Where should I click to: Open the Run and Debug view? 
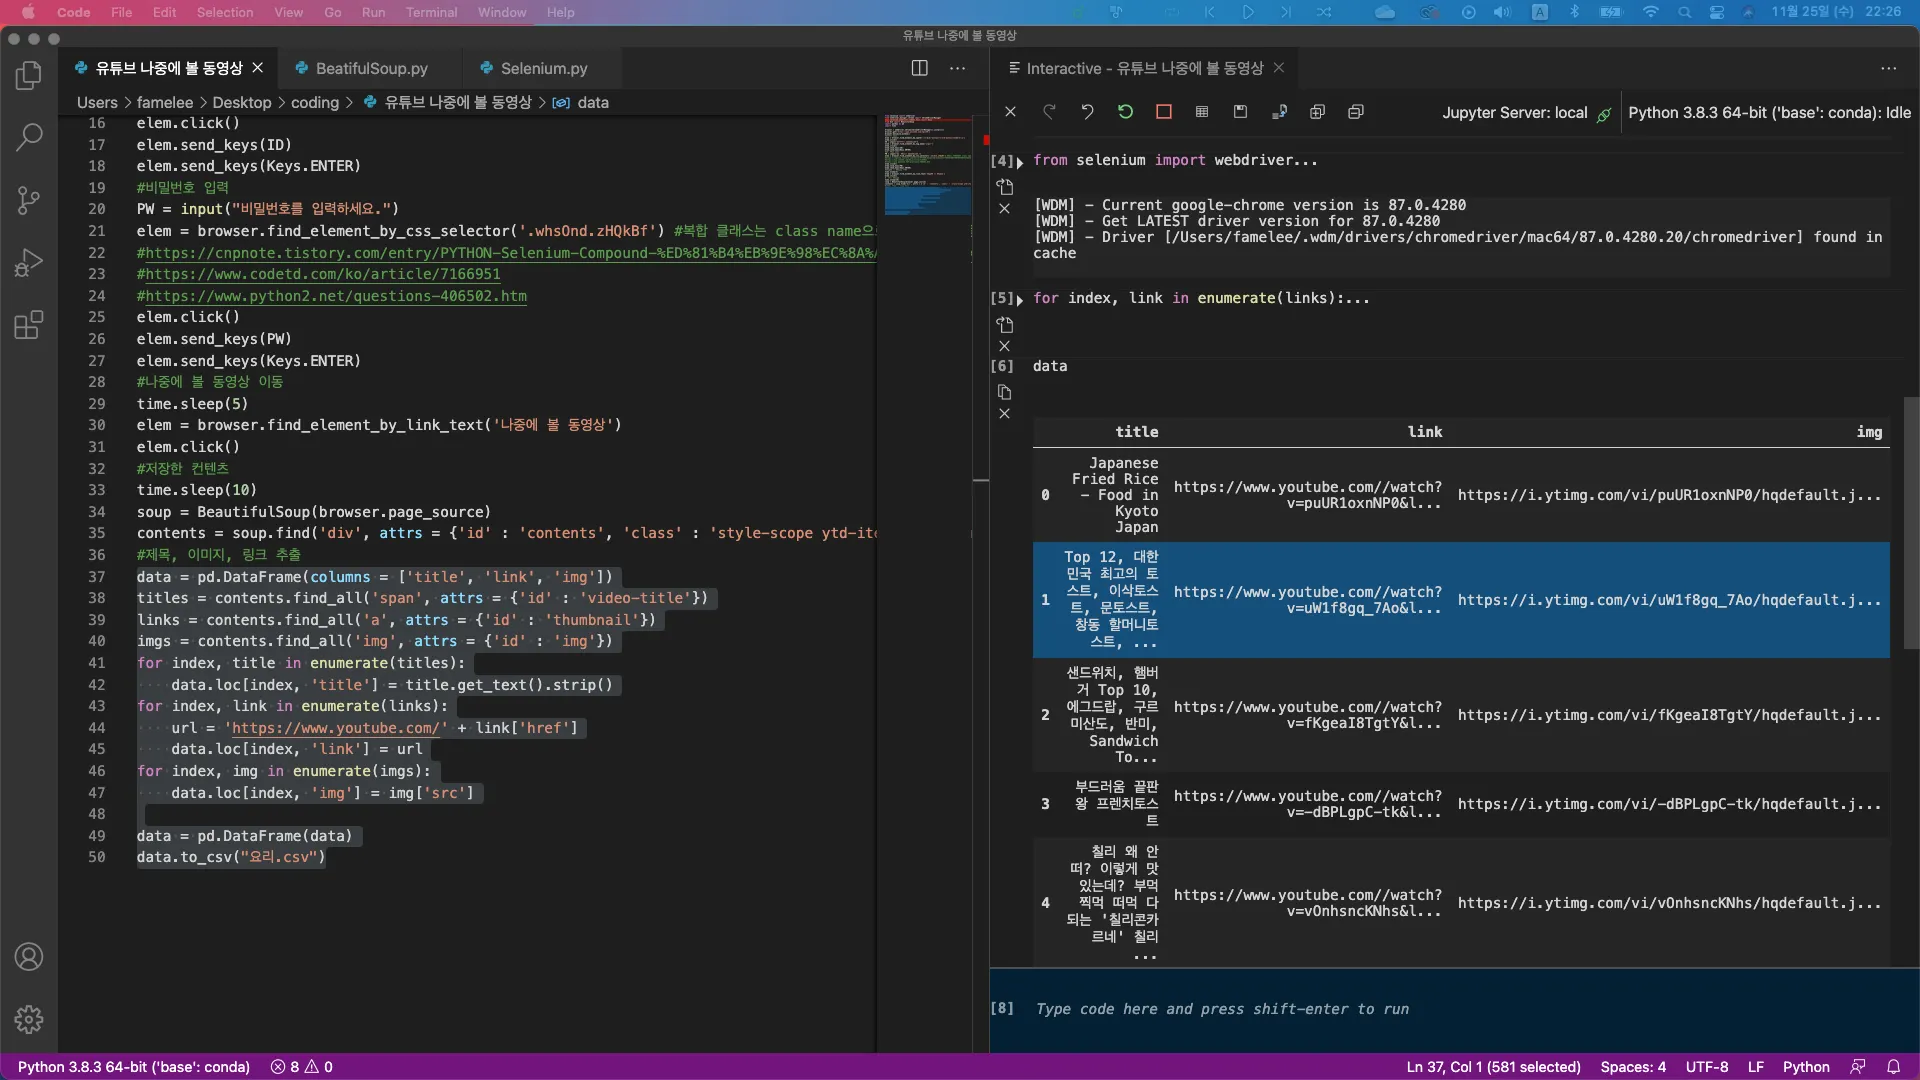[29, 262]
